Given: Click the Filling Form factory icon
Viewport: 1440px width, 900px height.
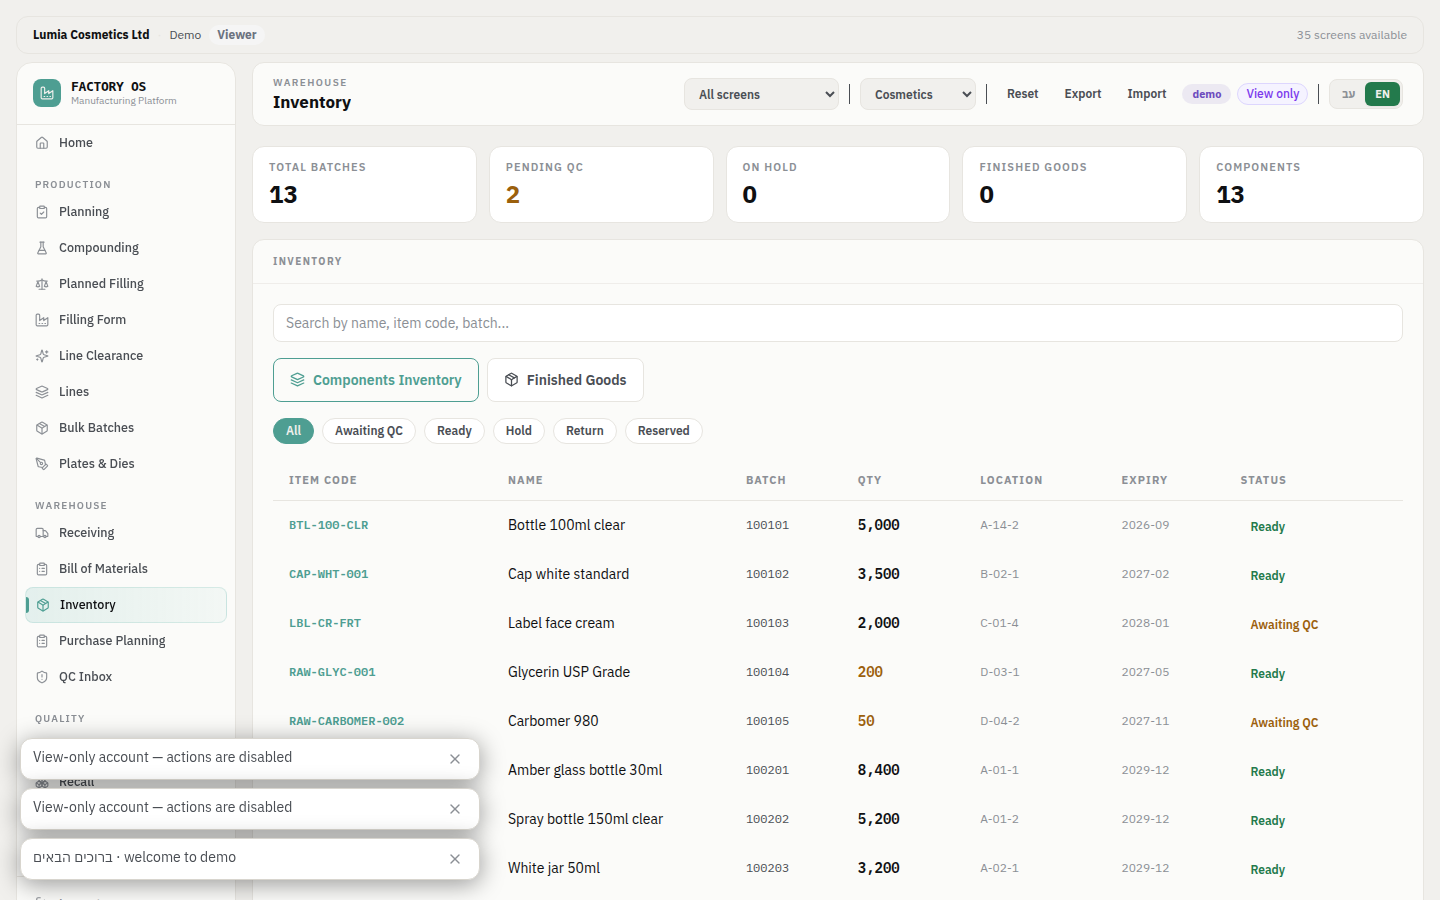Looking at the screenshot, I should (42, 320).
